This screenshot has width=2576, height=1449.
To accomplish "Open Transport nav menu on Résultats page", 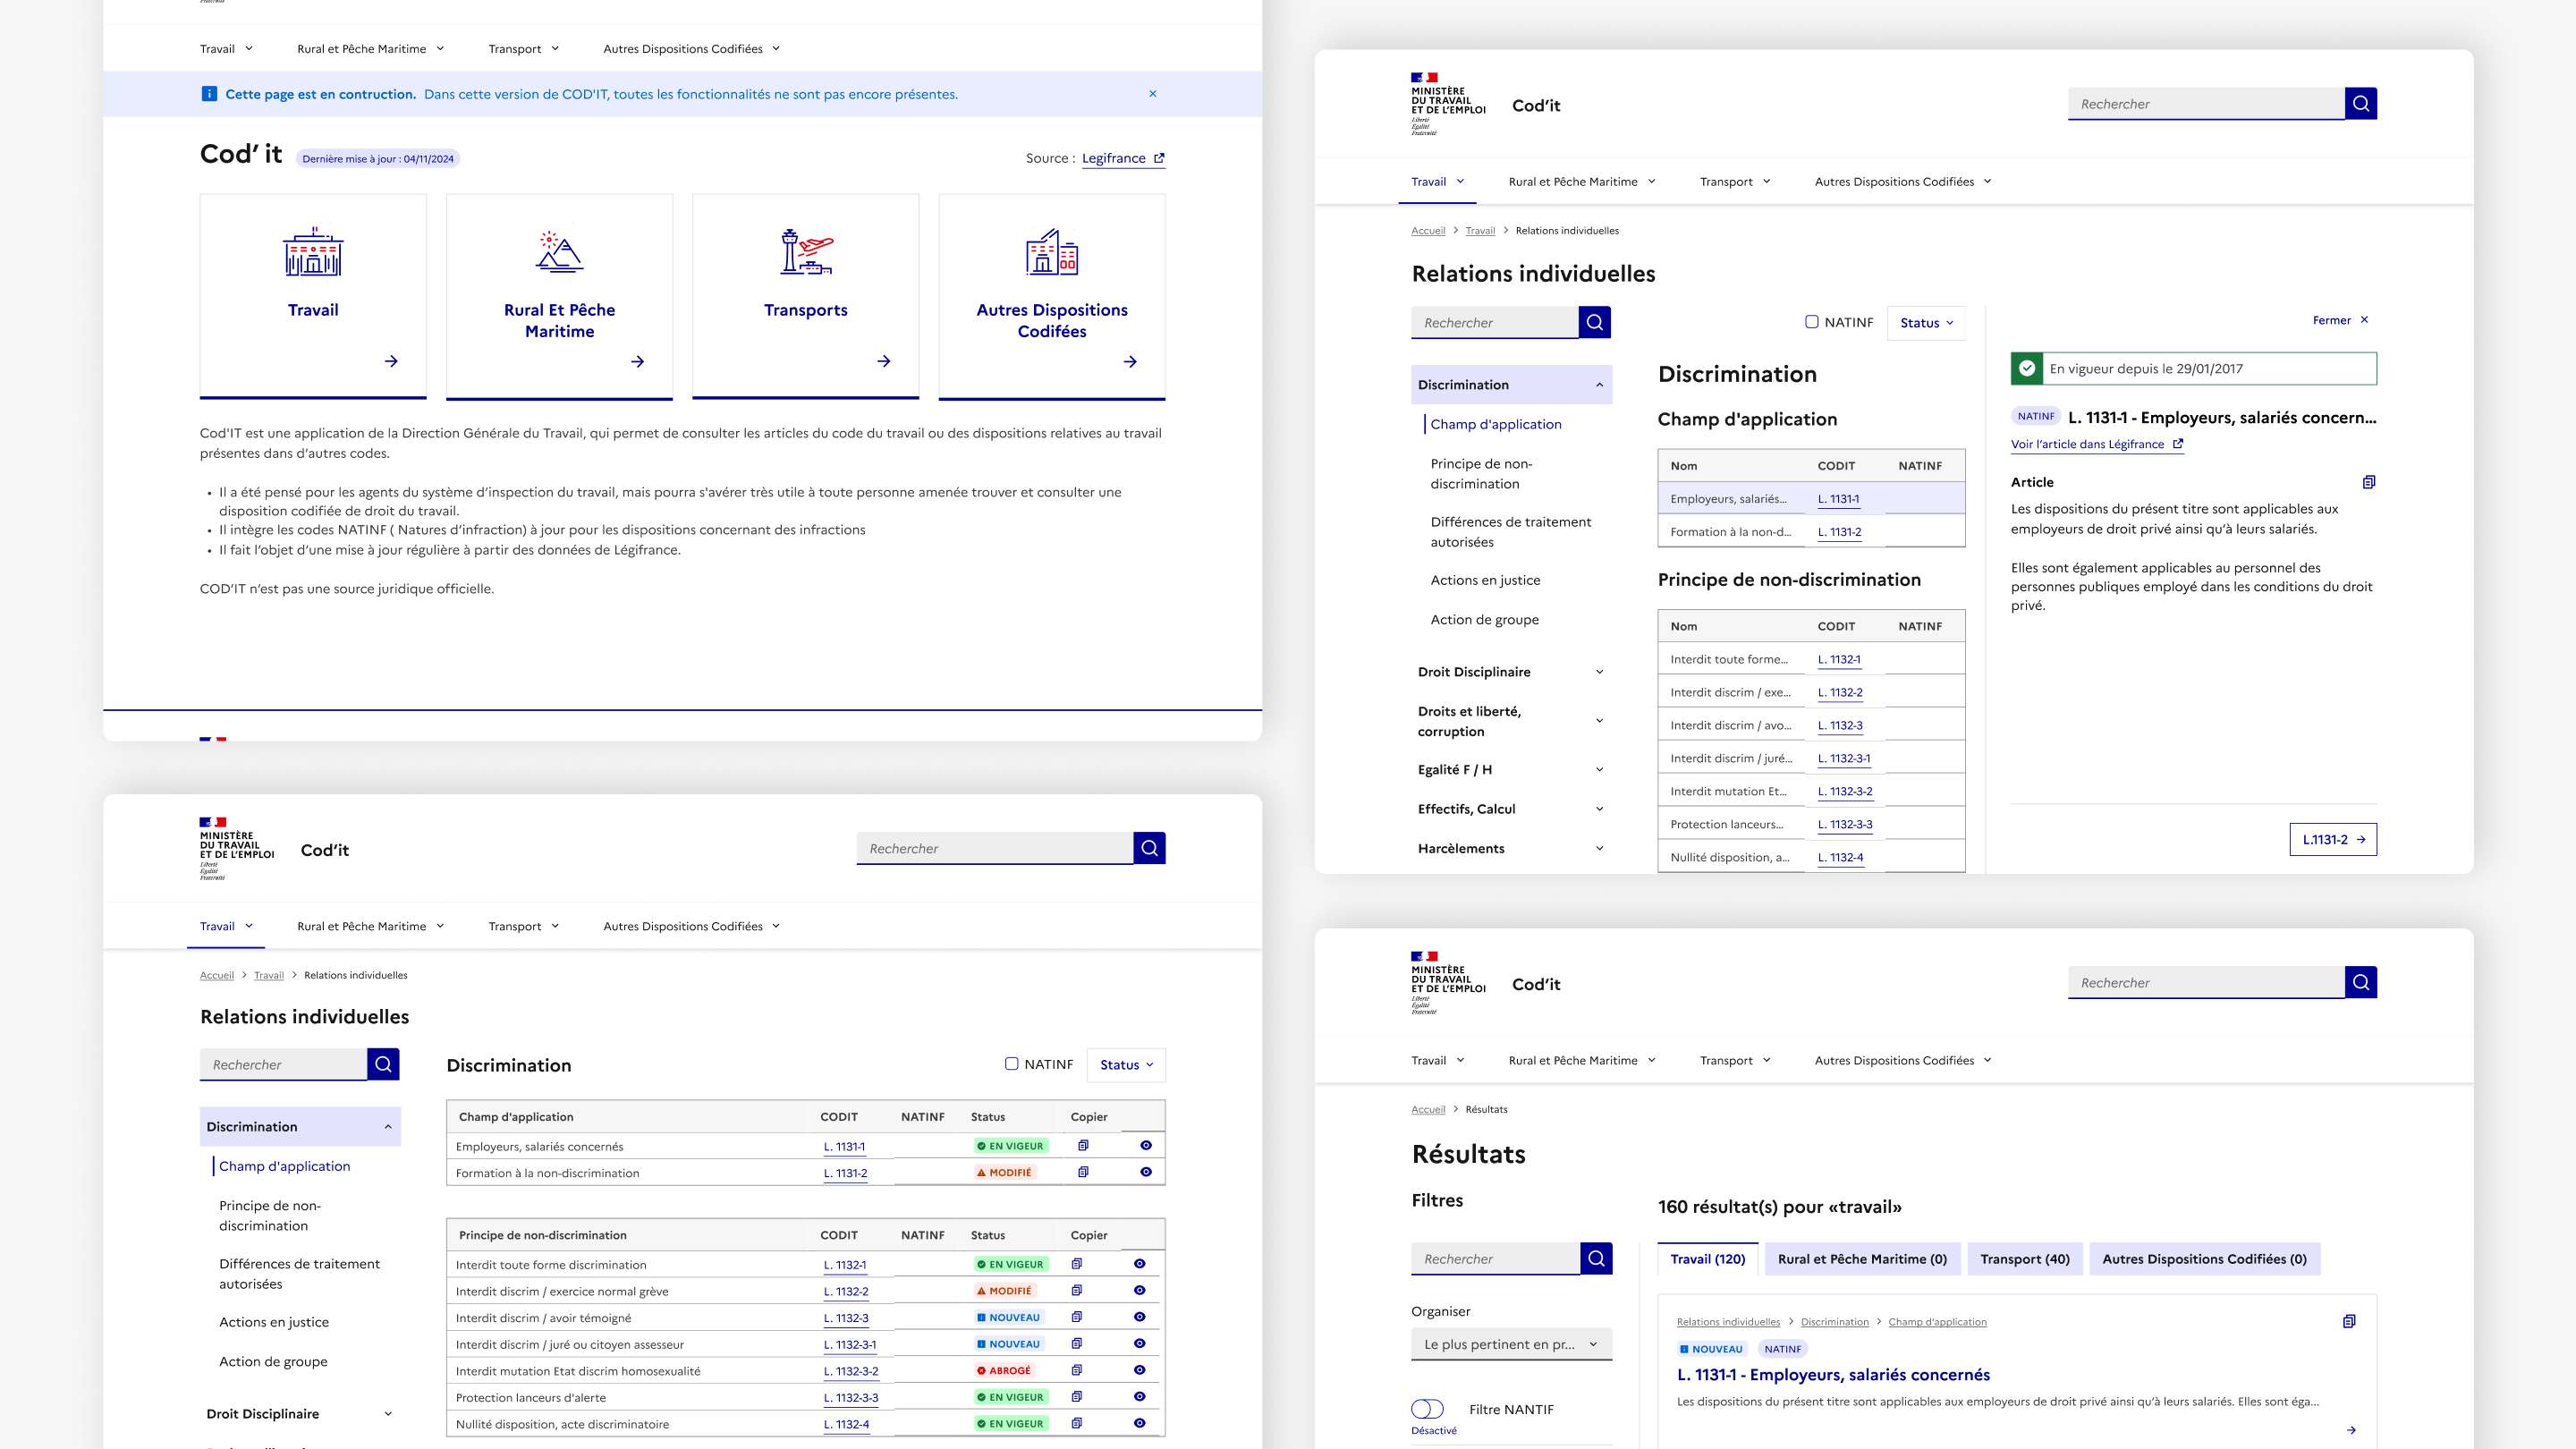I will 1735,1060.
